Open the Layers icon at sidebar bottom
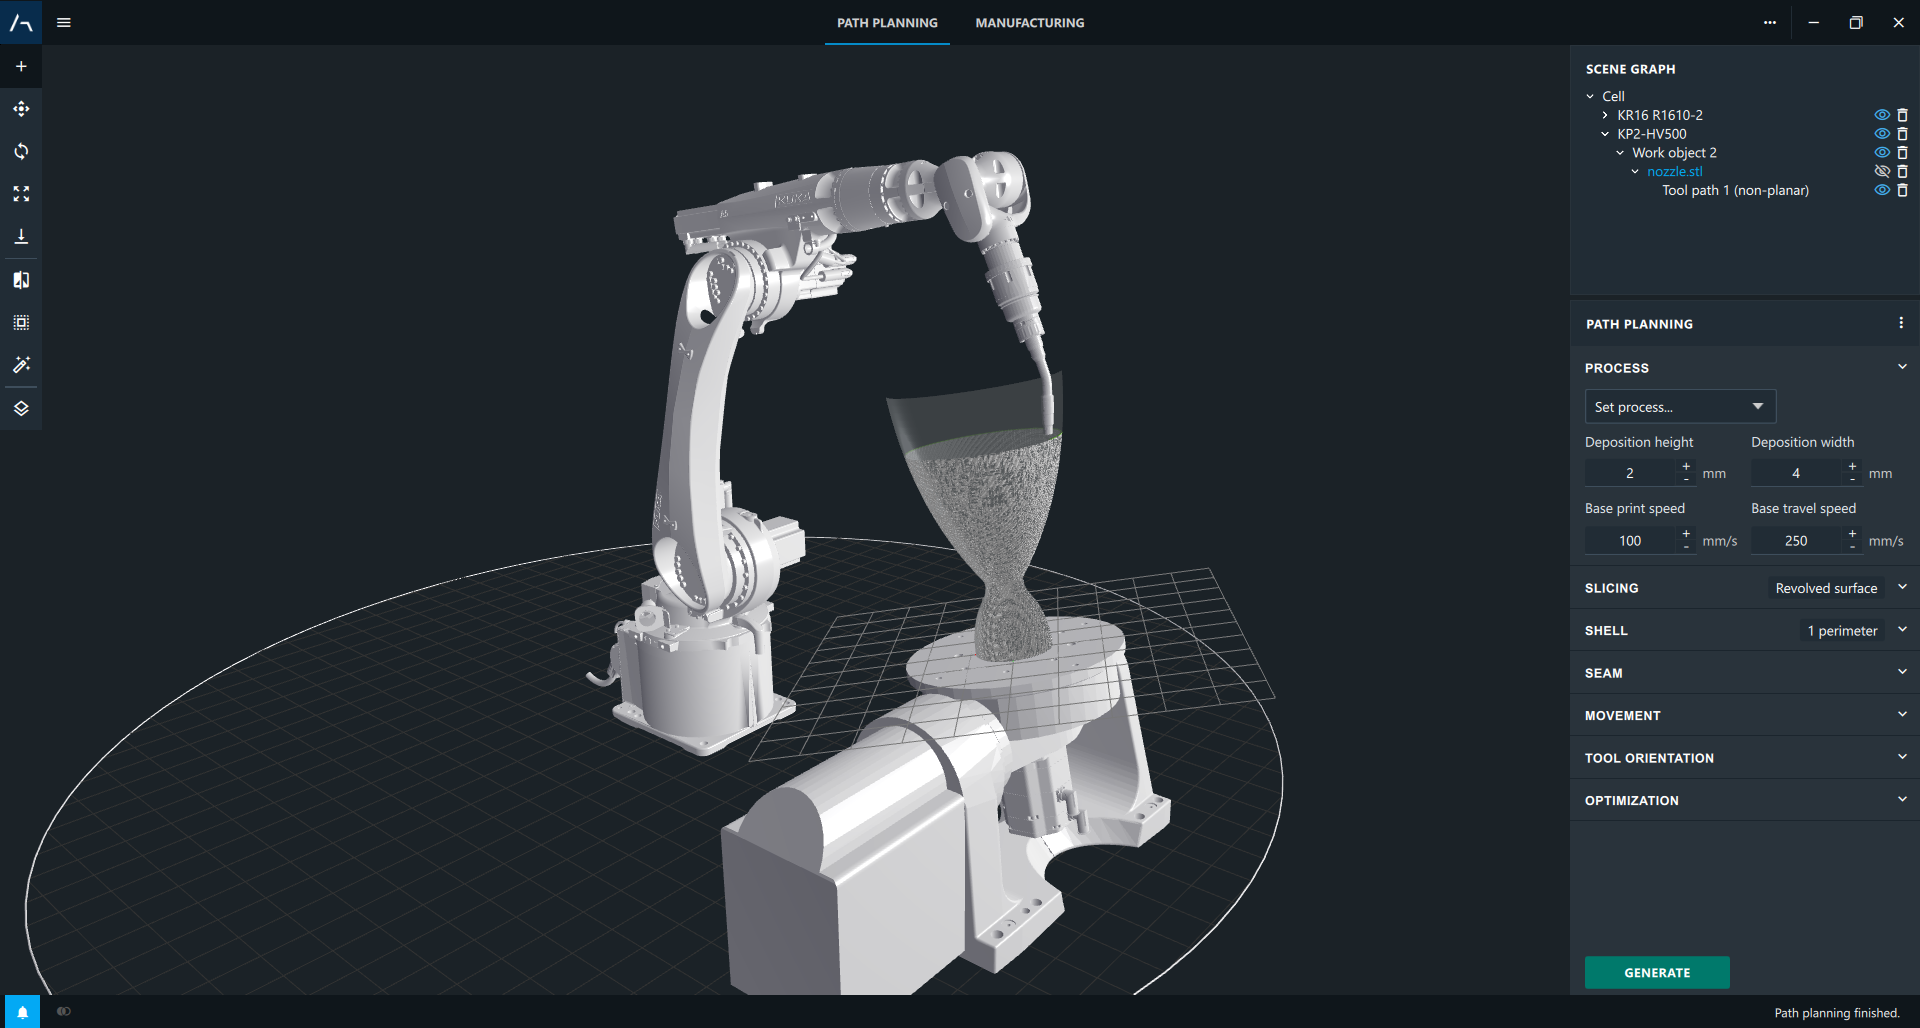Screen dimensions: 1920x1028 [x=21, y=407]
